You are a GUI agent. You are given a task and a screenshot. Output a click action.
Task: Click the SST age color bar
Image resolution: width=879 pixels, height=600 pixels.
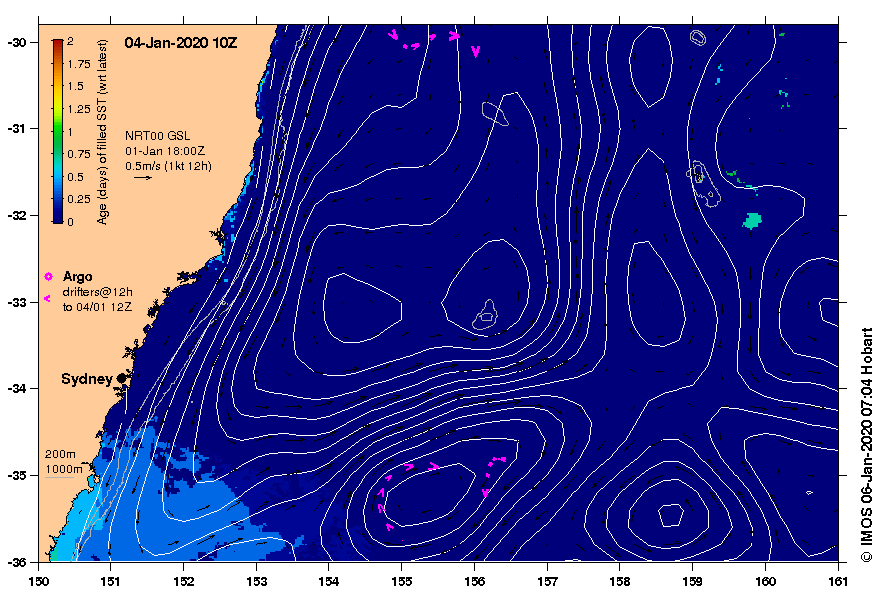[x=58, y=131]
